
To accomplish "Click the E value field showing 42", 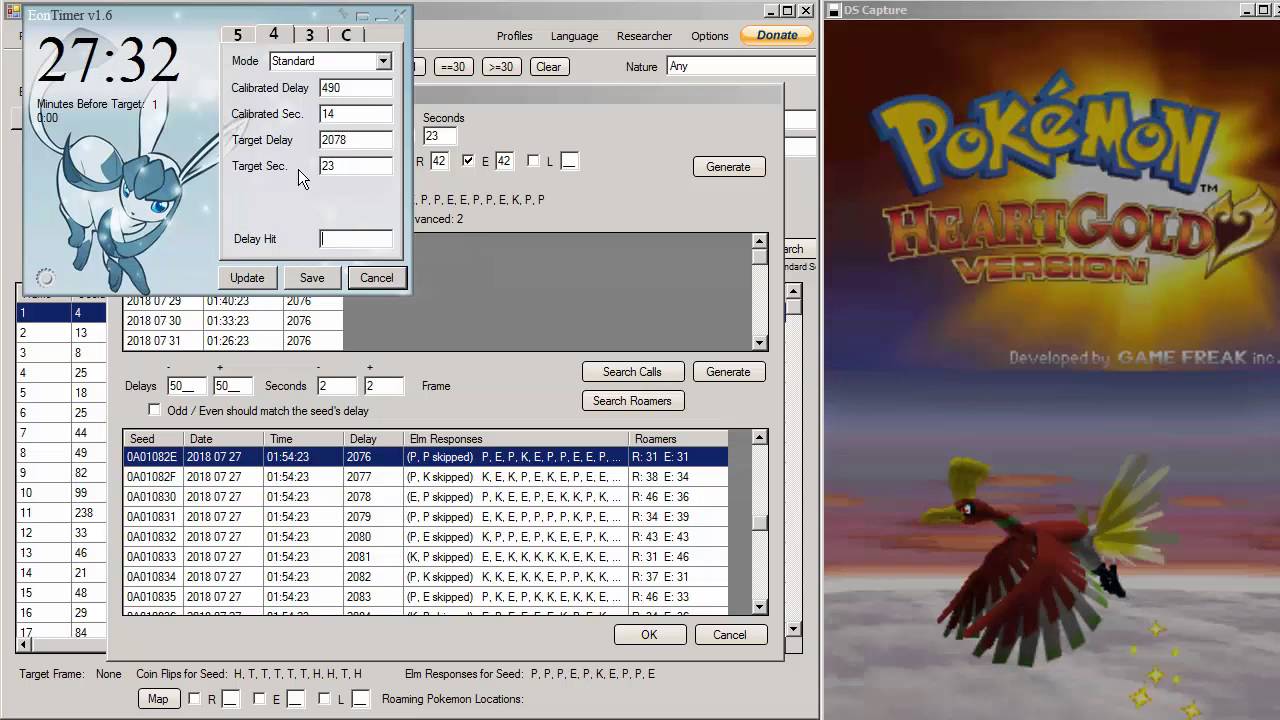I will pos(503,161).
